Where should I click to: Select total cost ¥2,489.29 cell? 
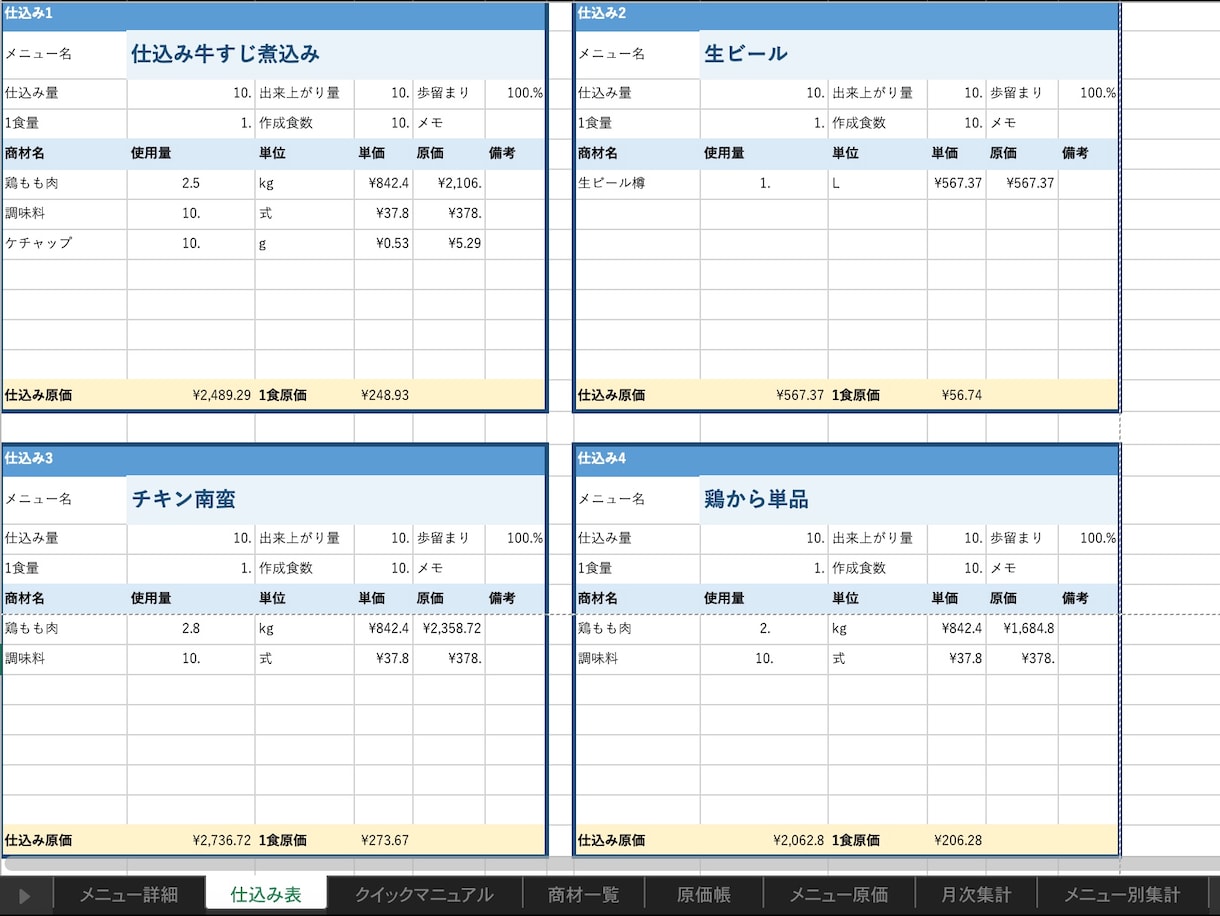tap(191, 395)
